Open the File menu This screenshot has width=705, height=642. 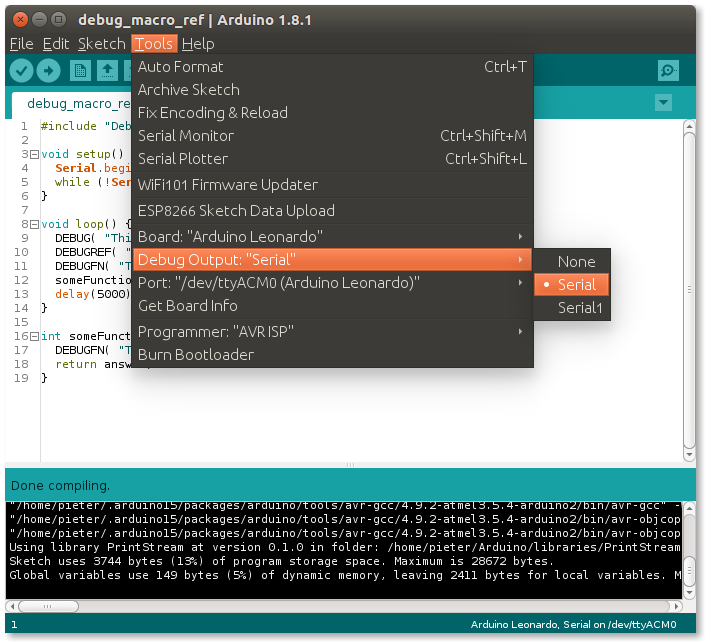pyautogui.click(x=22, y=44)
